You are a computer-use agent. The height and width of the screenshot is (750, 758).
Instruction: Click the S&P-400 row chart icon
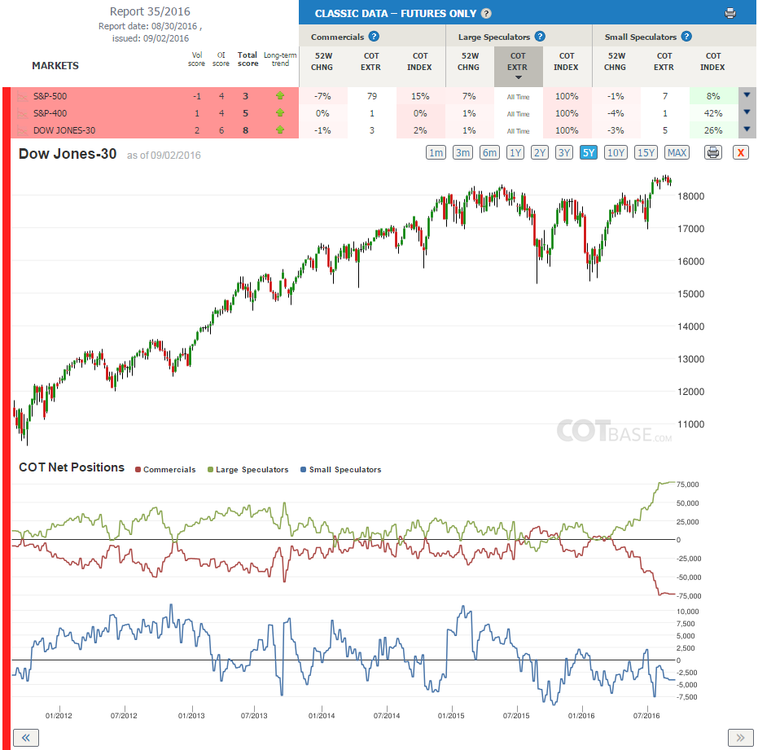pos(22,113)
